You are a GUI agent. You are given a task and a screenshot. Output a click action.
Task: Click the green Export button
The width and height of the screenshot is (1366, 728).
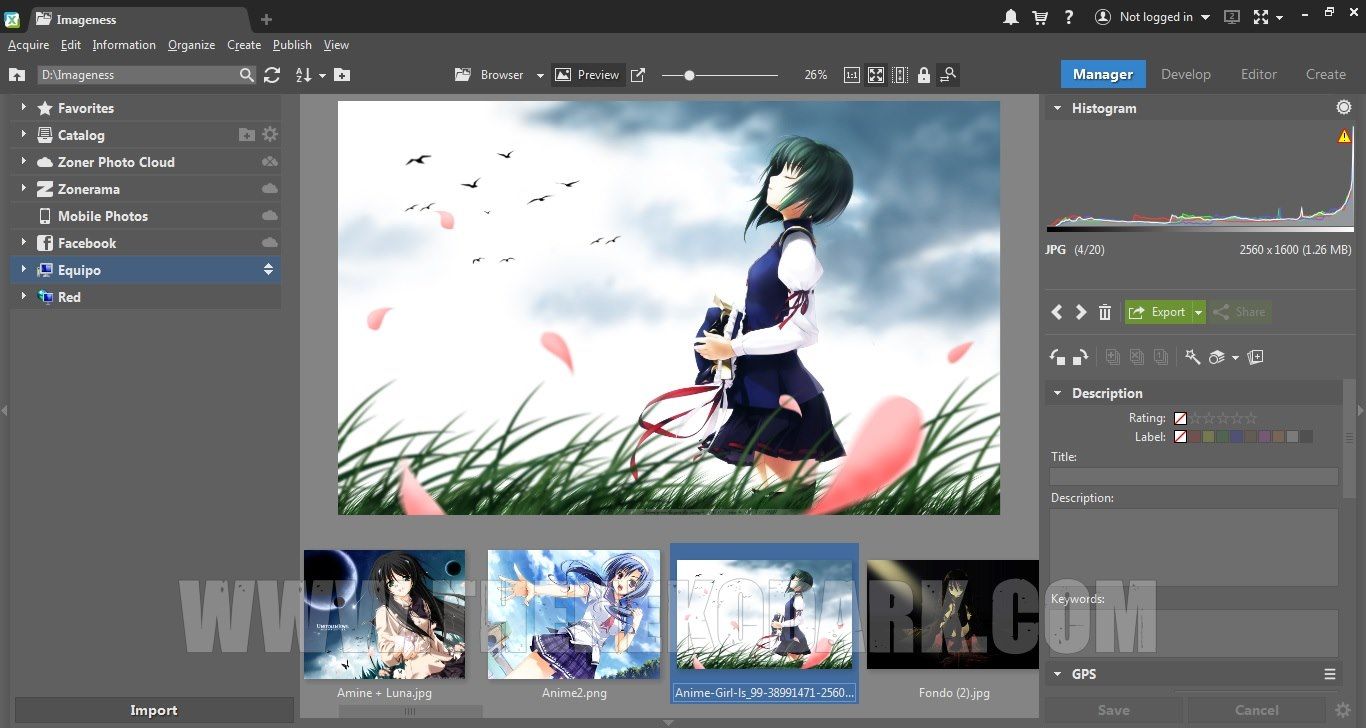[1158, 312]
